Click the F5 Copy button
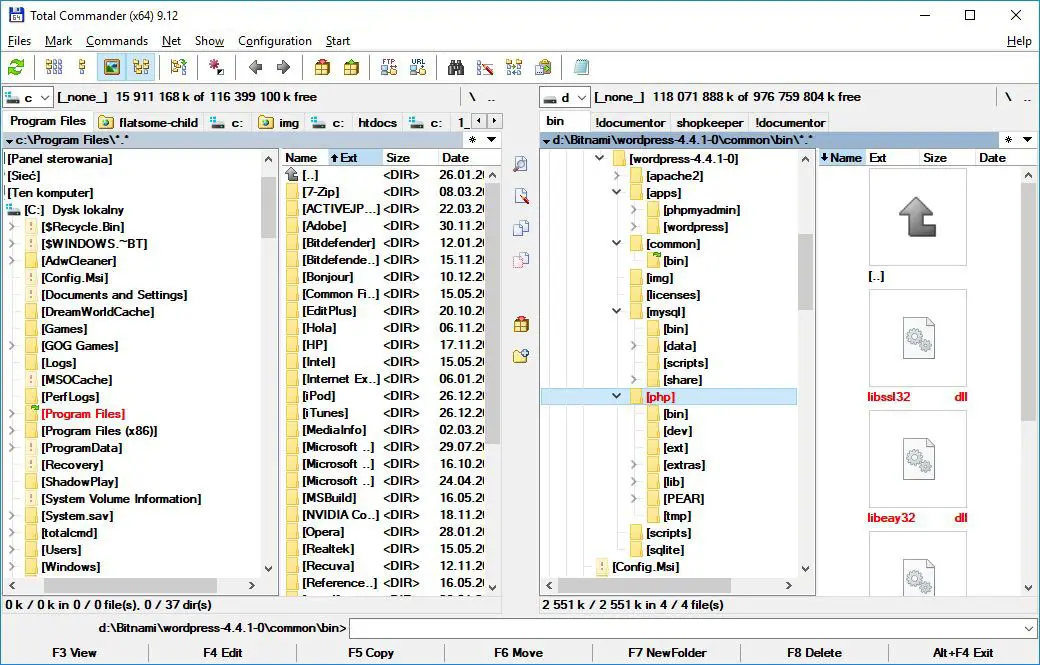1040x665 pixels. pyautogui.click(x=371, y=652)
